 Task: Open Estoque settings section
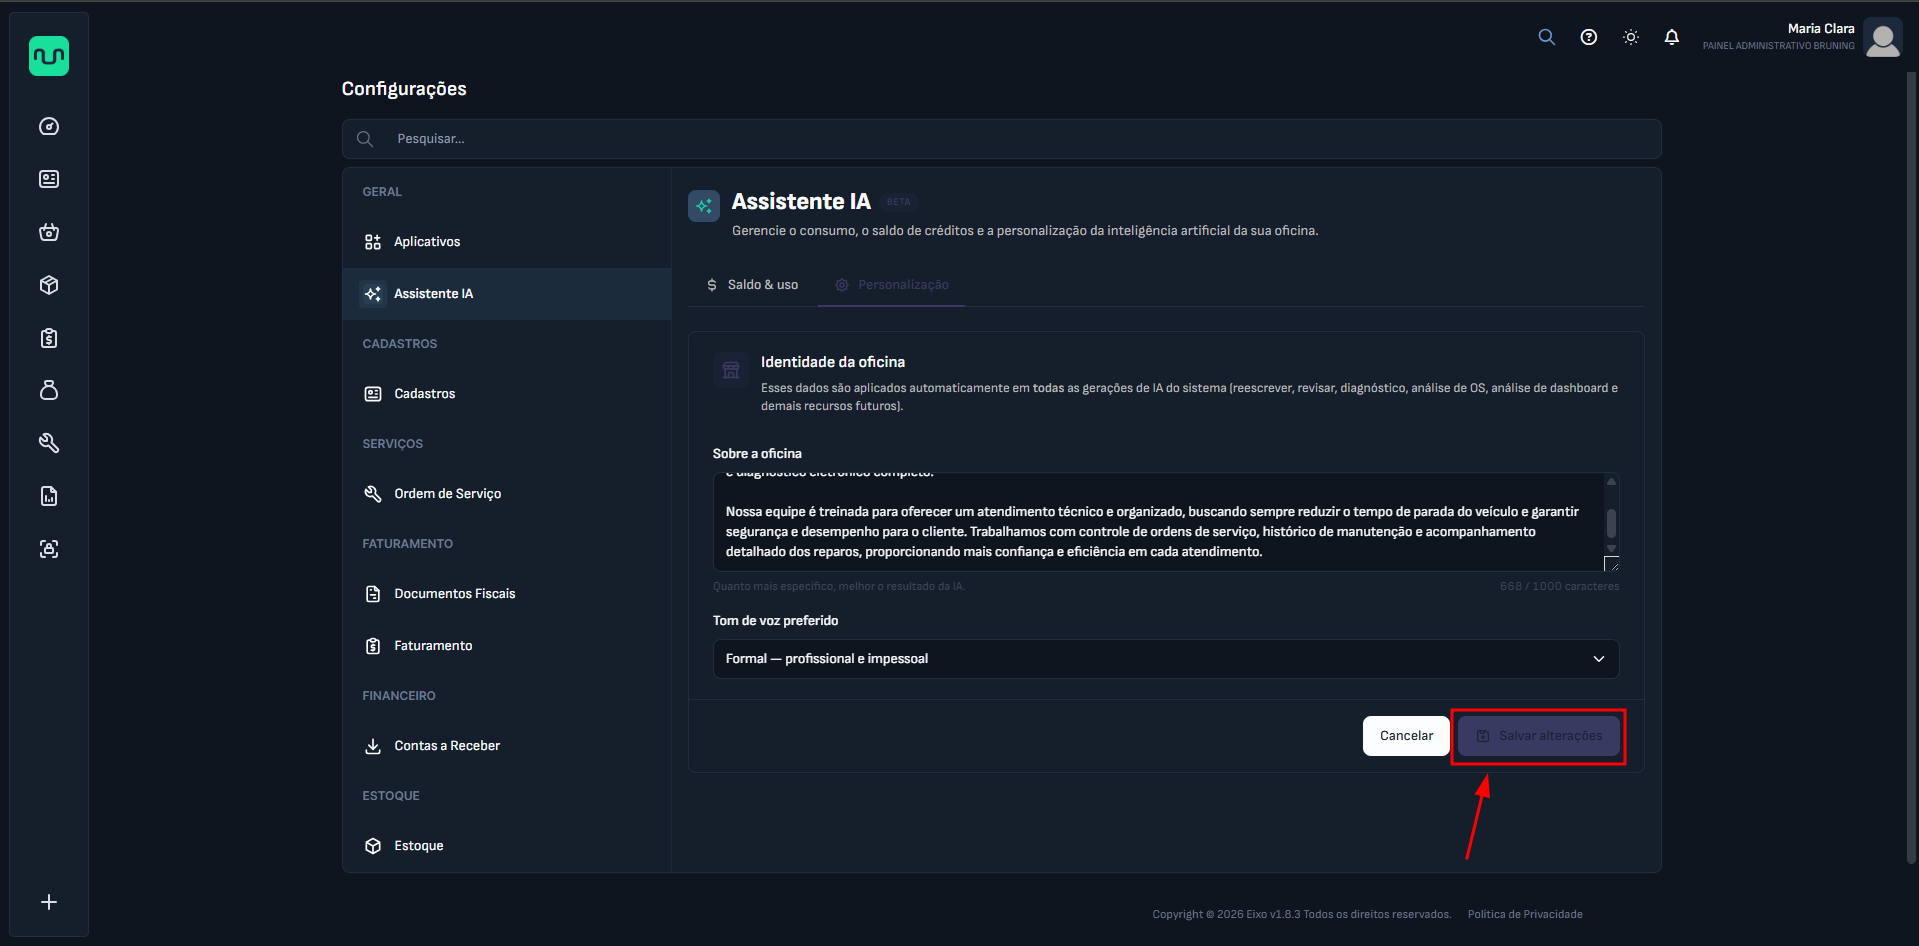(x=507, y=846)
